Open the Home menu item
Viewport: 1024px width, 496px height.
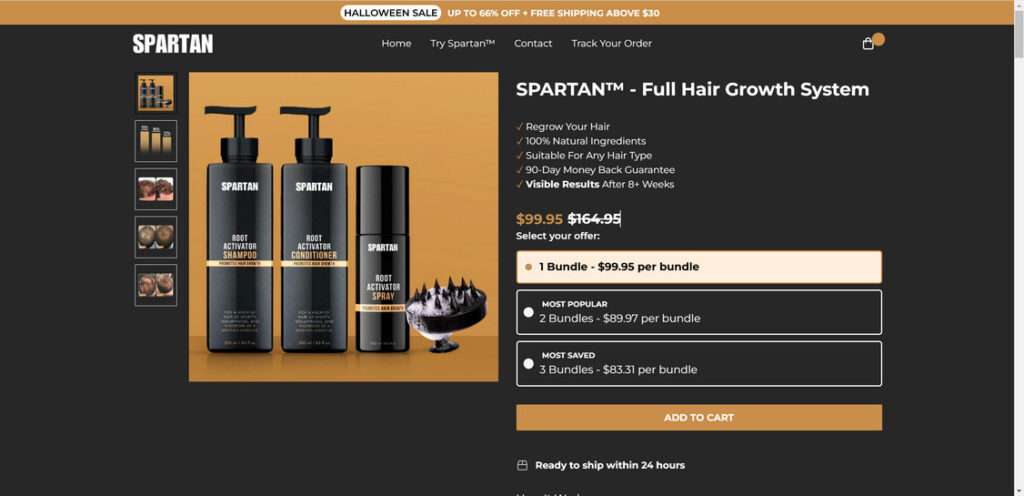pos(396,44)
